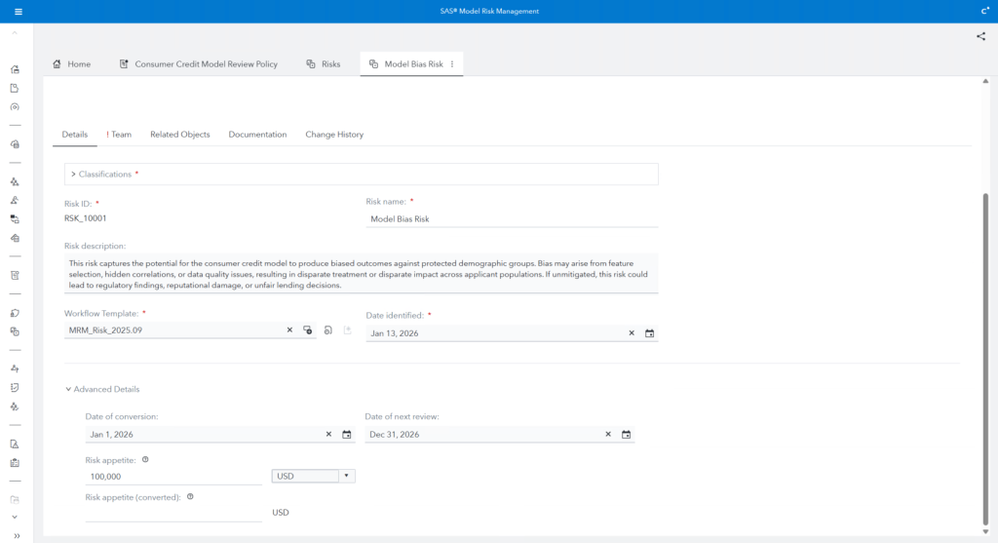998x543 pixels.
Task: Click the page-with-triangle sidebar icon
Action: pyautogui.click(x=15, y=444)
